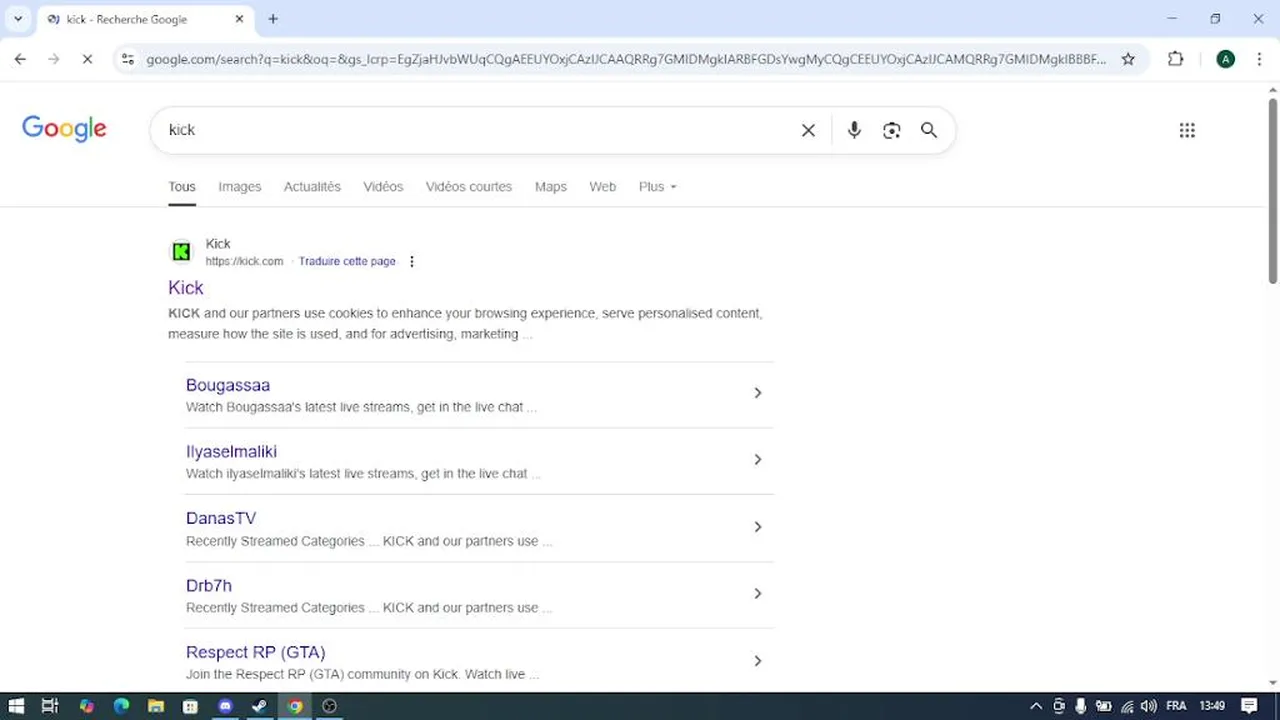1280x720 pixels.
Task: Open the 13:49 clock in the taskbar
Action: 1211,706
